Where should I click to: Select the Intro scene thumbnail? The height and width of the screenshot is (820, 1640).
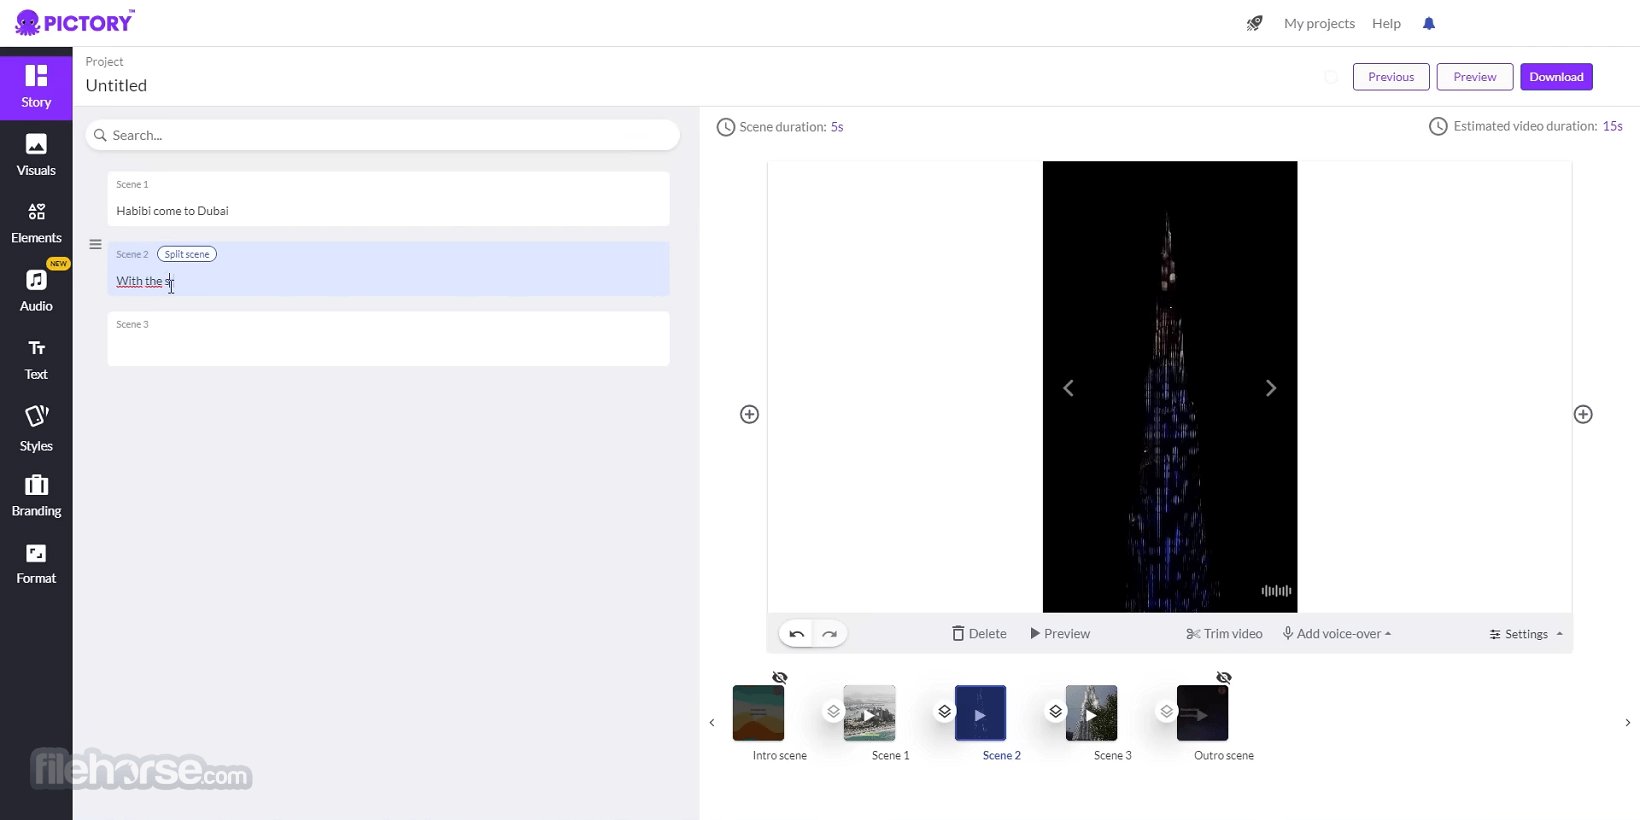(x=758, y=713)
